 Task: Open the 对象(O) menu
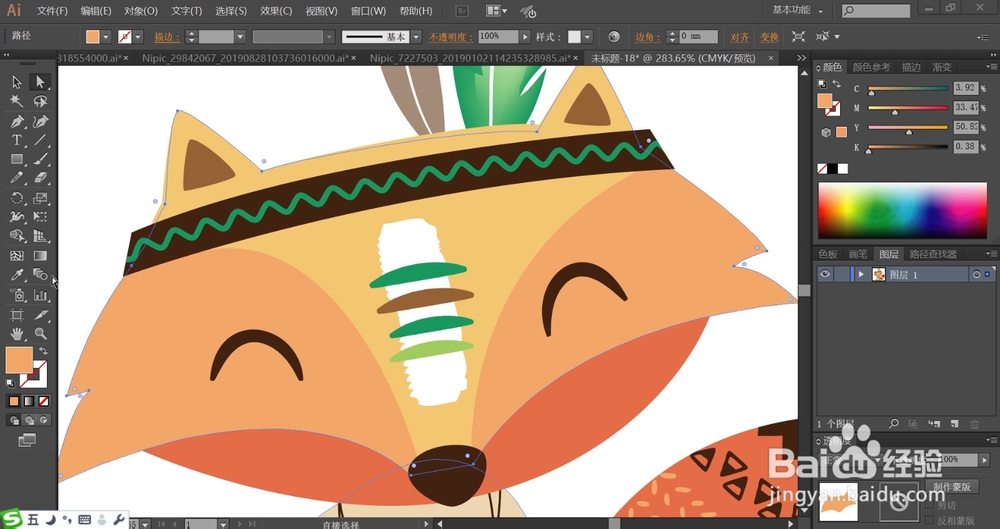tap(141, 11)
